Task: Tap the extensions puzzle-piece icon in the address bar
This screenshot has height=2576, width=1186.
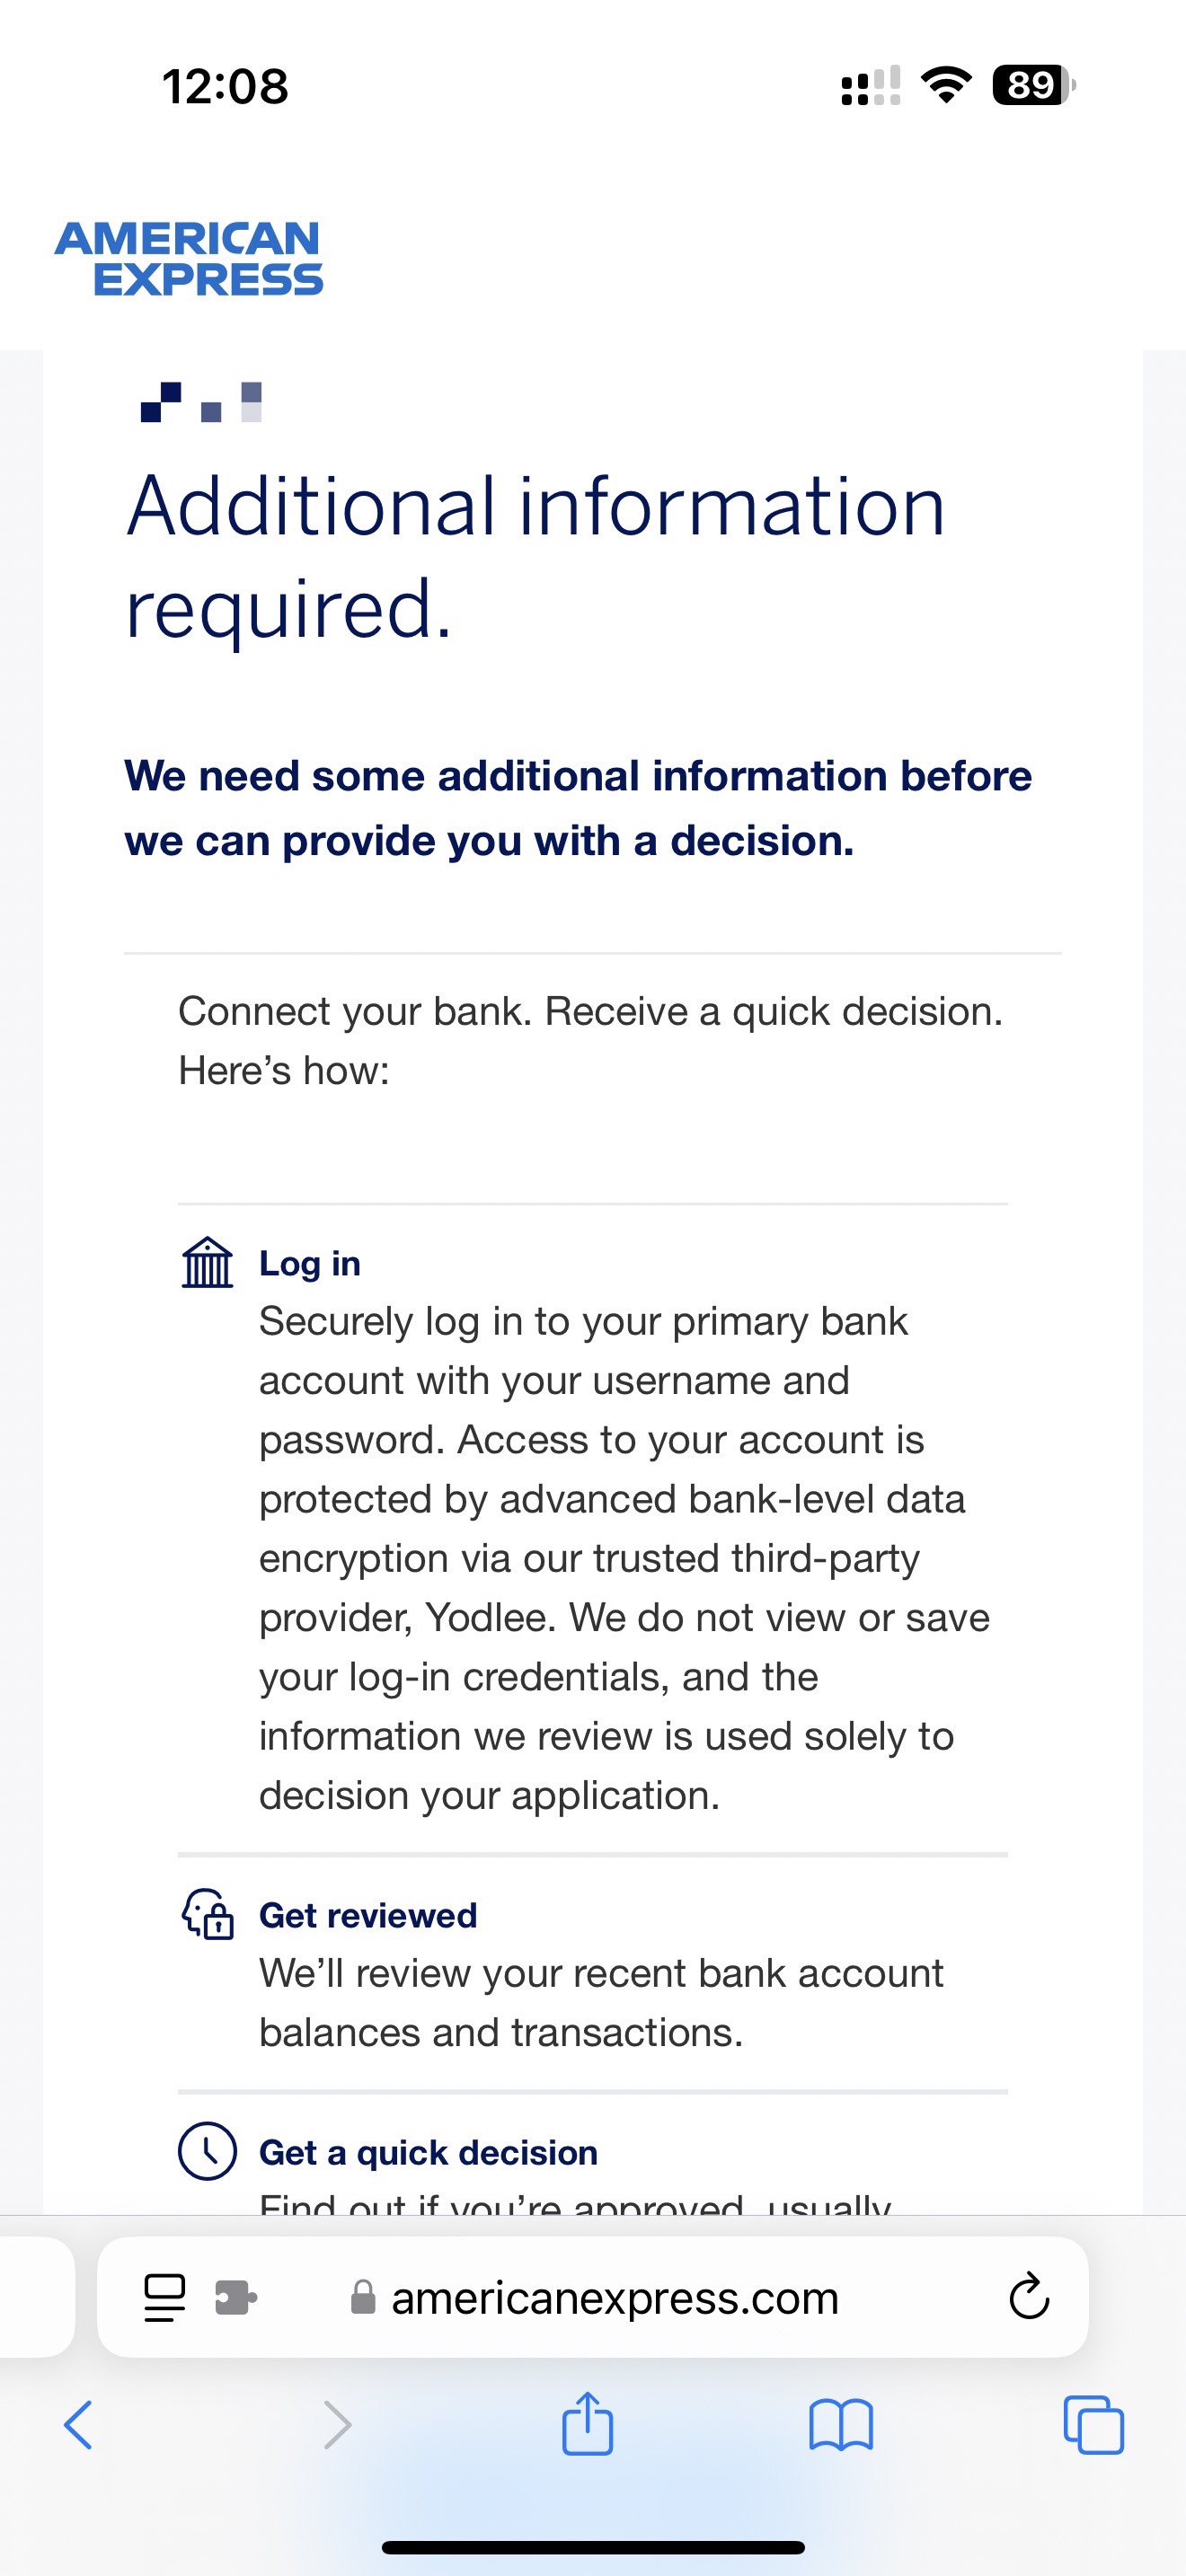Action: [236, 2297]
